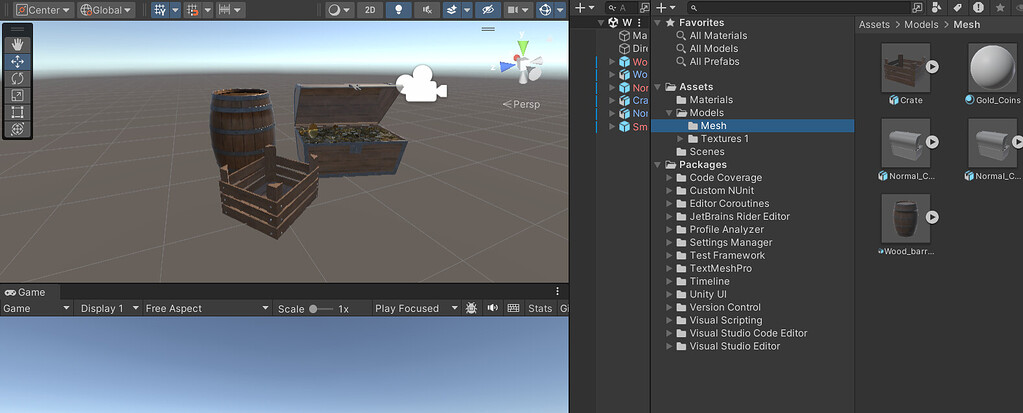Mute audio in Game view
The height and width of the screenshot is (413, 1023).
[x=493, y=308]
